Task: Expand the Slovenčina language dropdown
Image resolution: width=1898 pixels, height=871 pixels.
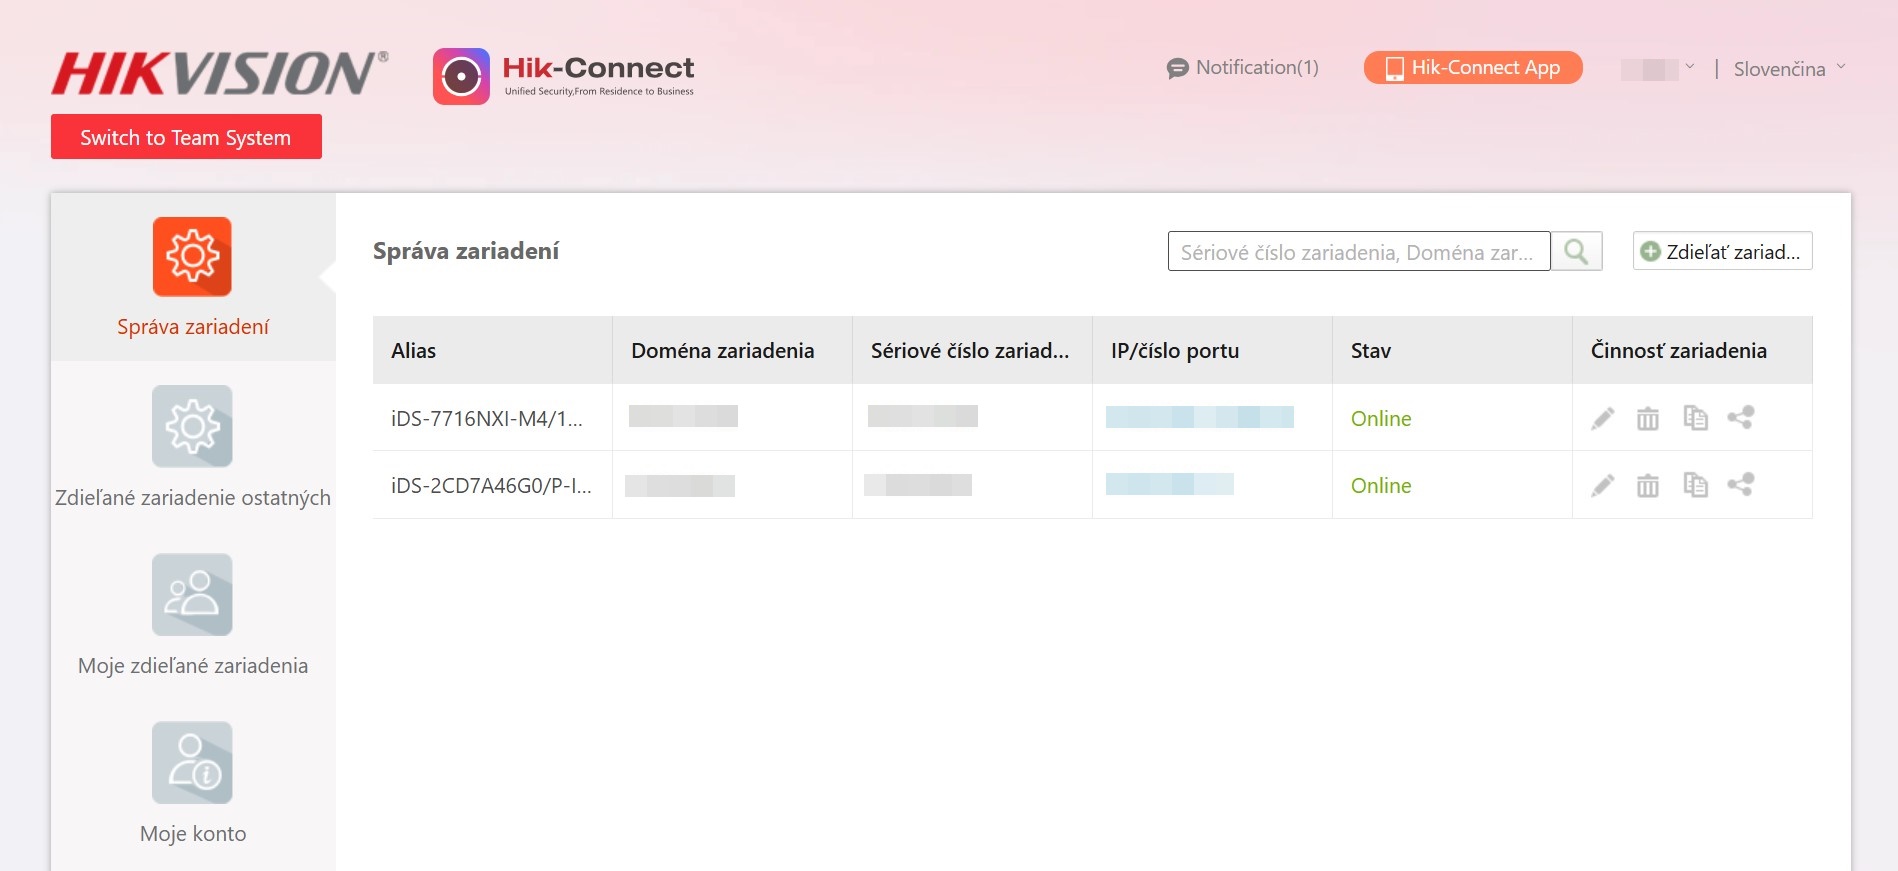Action: coord(1789,69)
